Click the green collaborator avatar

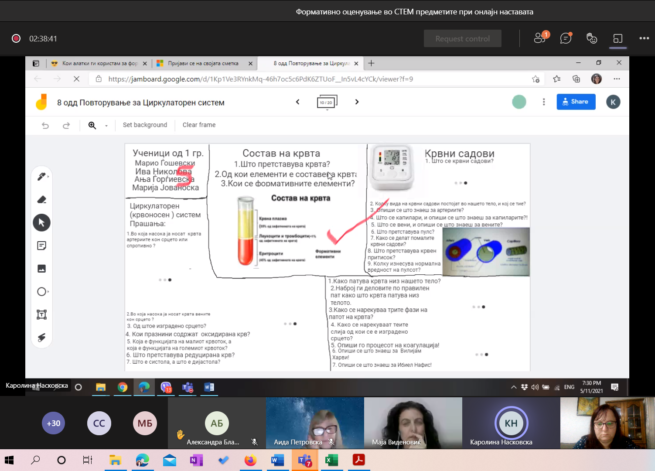pyautogui.click(x=519, y=102)
